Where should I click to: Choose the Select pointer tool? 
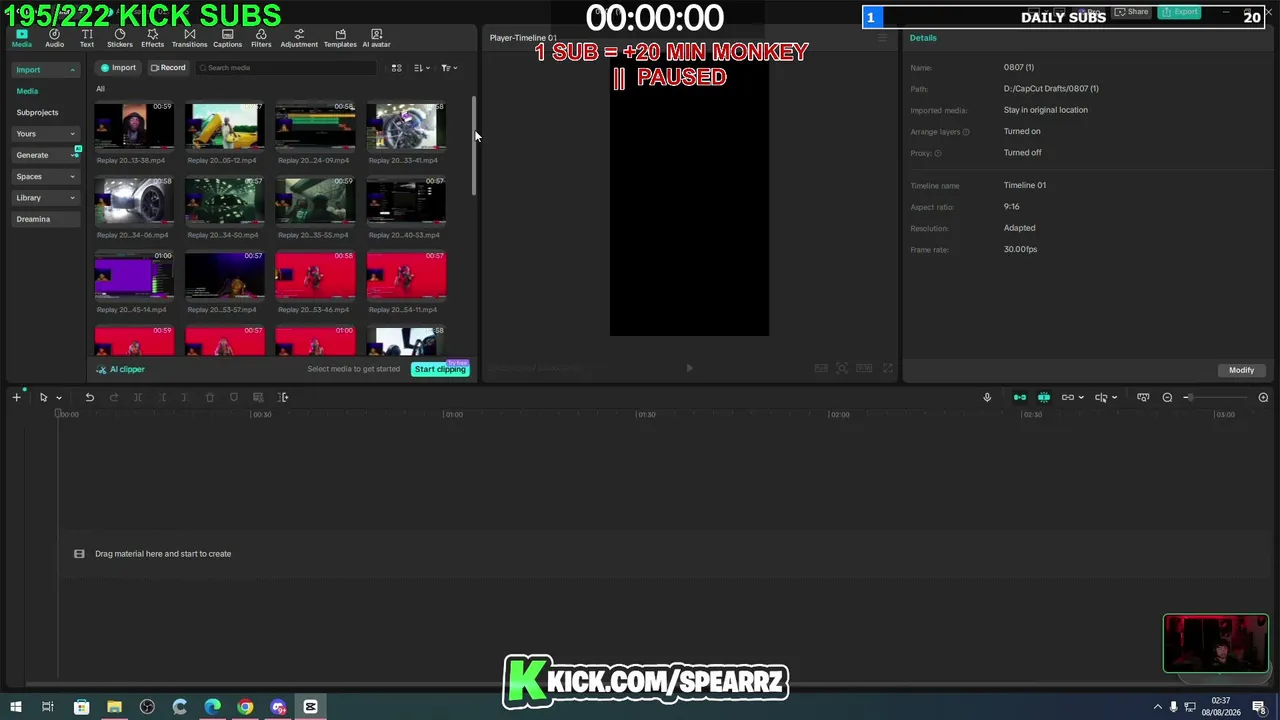click(43, 398)
